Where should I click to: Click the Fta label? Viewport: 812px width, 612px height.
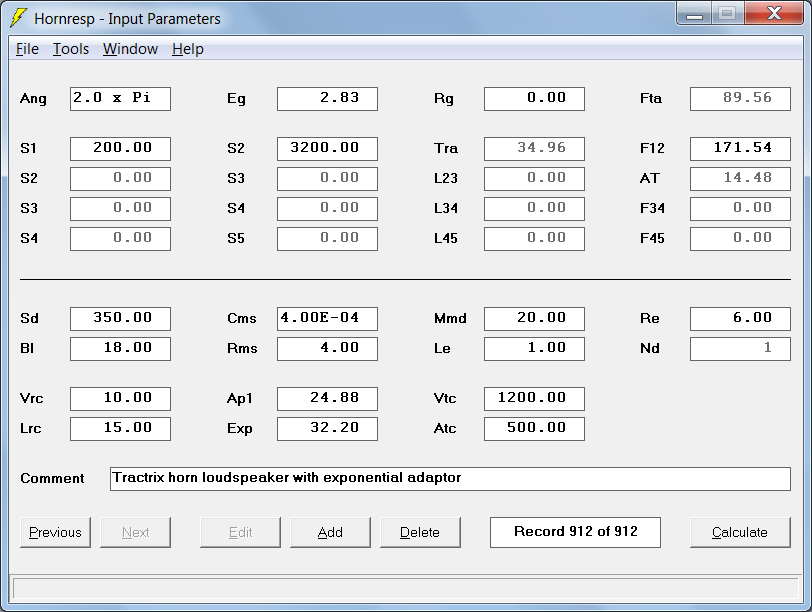[651, 98]
